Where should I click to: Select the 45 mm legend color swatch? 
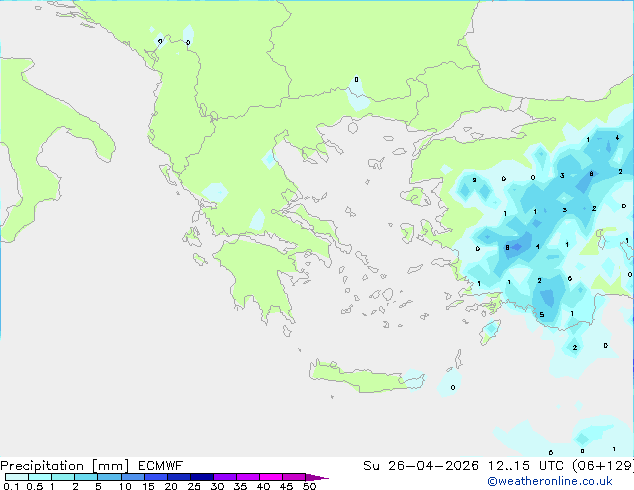294,477
